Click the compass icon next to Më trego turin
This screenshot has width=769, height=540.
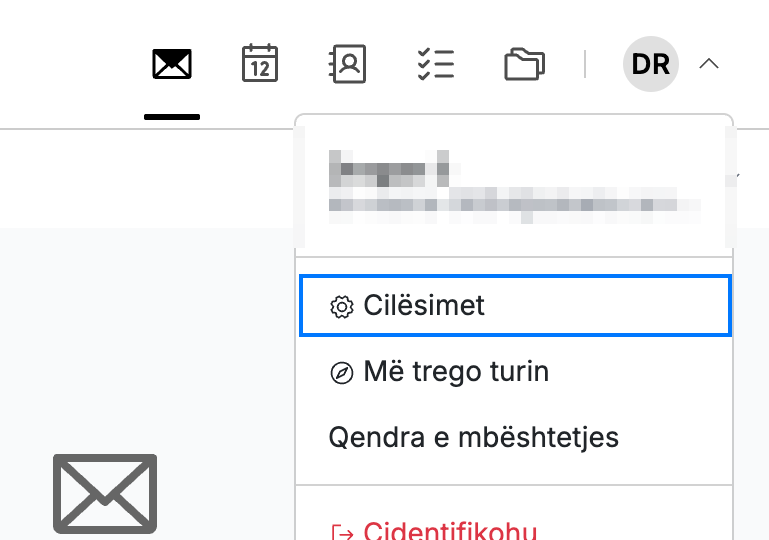(341, 373)
